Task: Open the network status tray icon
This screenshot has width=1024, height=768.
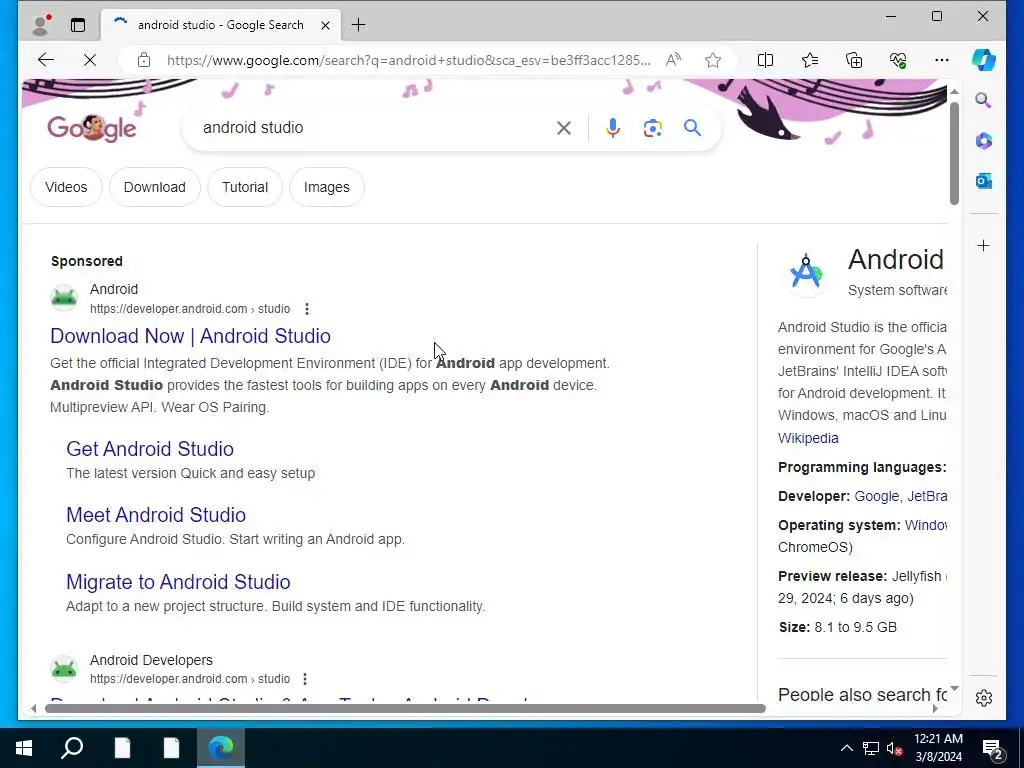Action: (871, 748)
